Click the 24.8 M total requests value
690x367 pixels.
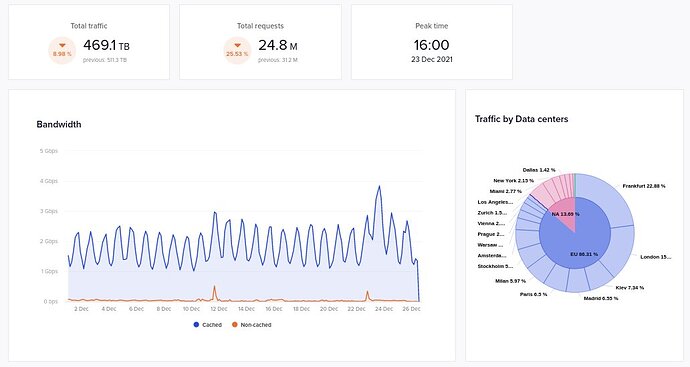point(278,45)
